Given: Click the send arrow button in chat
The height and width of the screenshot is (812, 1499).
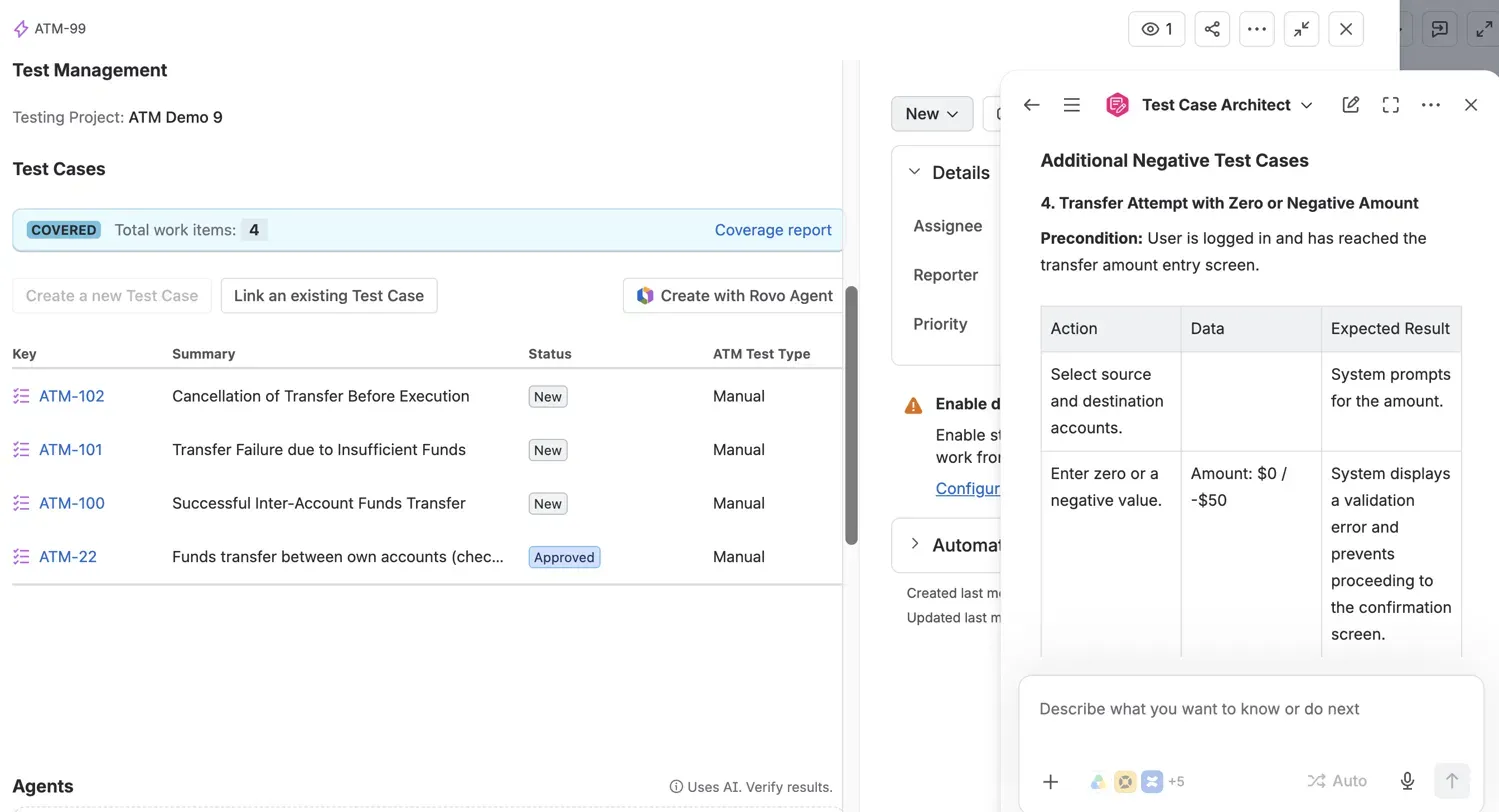Looking at the screenshot, I should click(x=1452, y=781).
